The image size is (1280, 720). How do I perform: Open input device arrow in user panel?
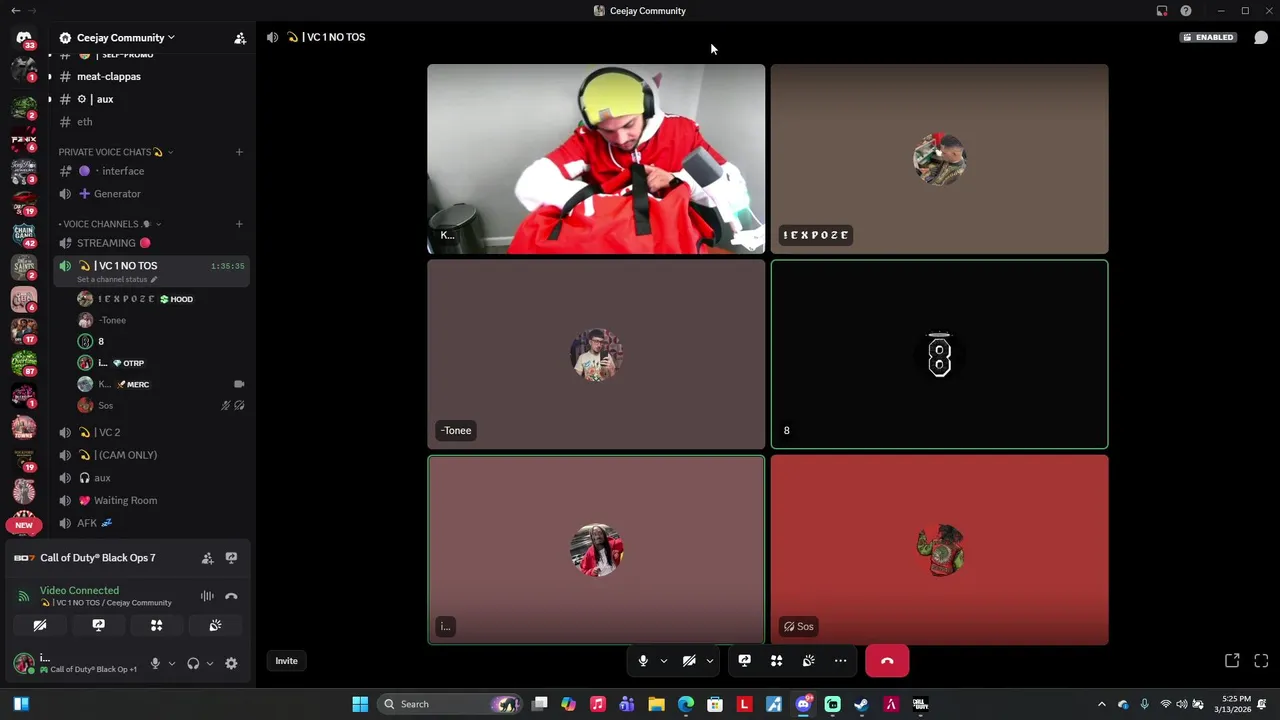tap(171, 663)
